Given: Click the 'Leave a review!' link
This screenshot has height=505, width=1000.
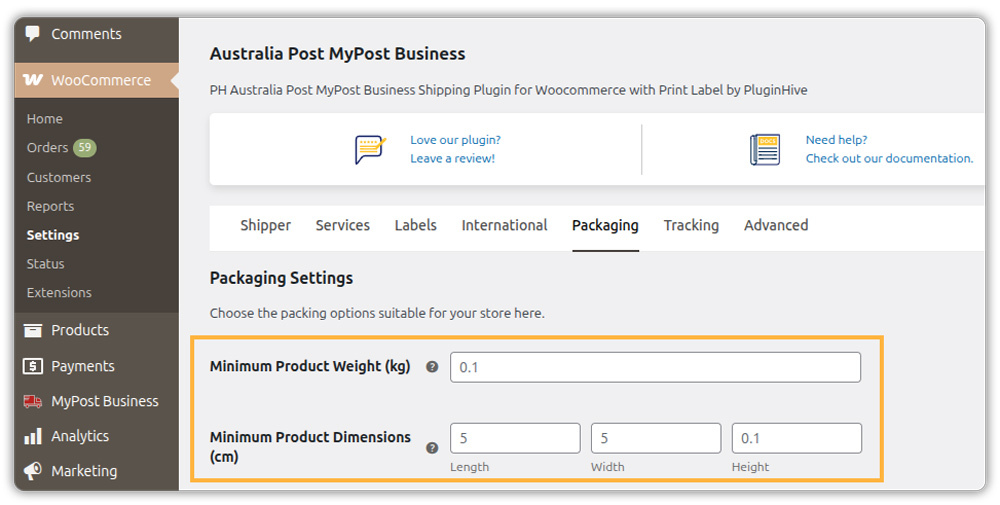Looking at the screenshot, I should pos(452,159).
